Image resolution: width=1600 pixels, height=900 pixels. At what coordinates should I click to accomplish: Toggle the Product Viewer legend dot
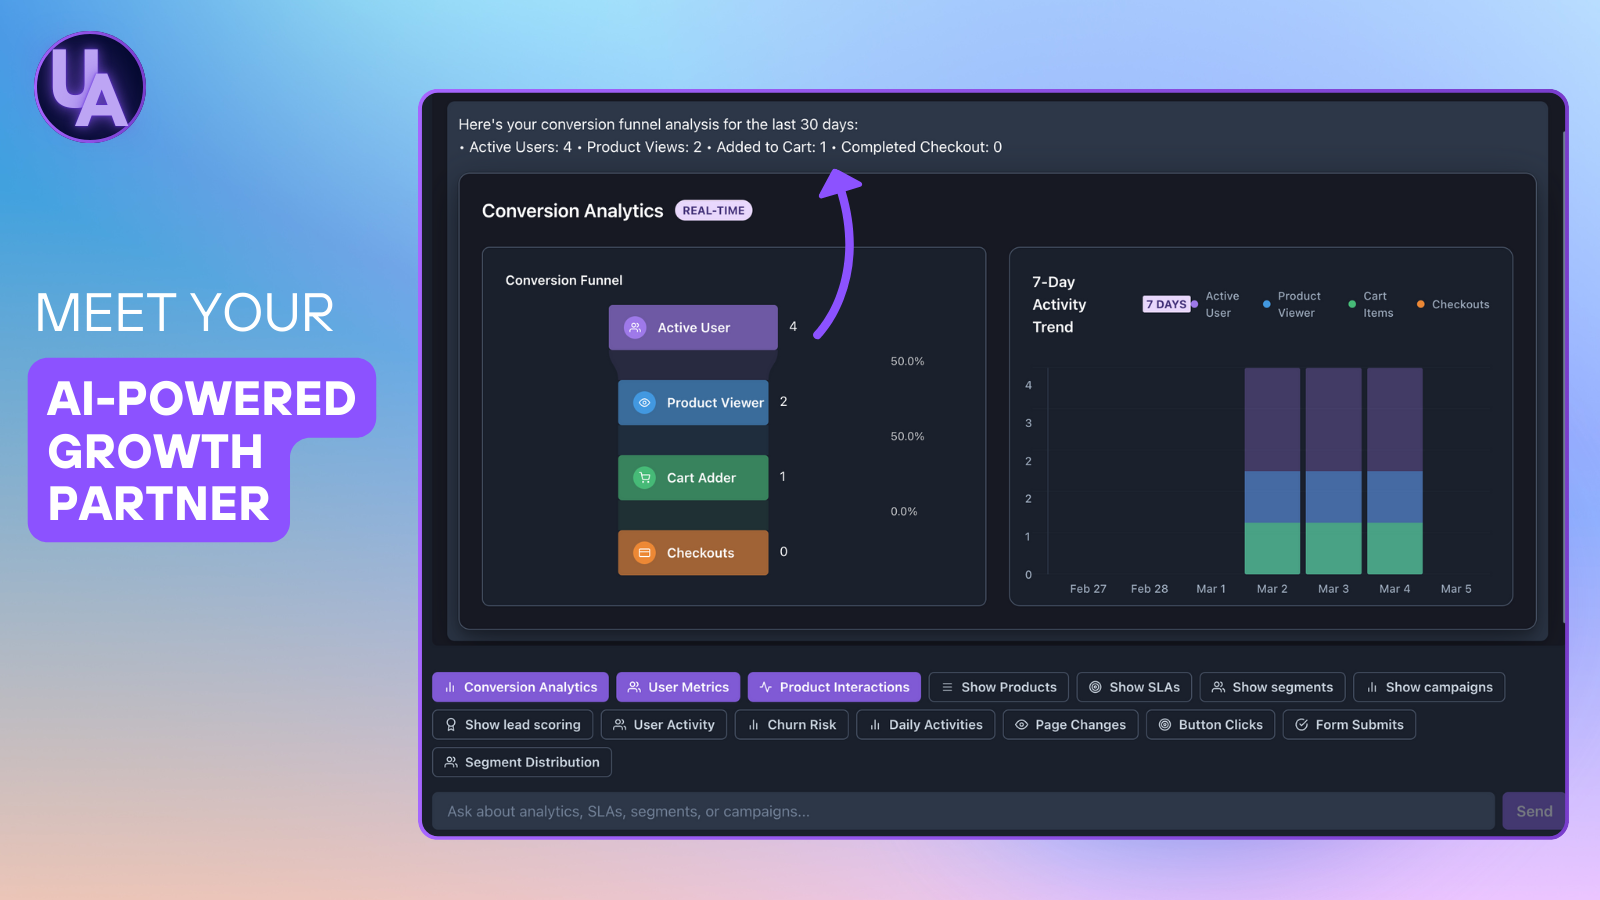click(1265, 304)
